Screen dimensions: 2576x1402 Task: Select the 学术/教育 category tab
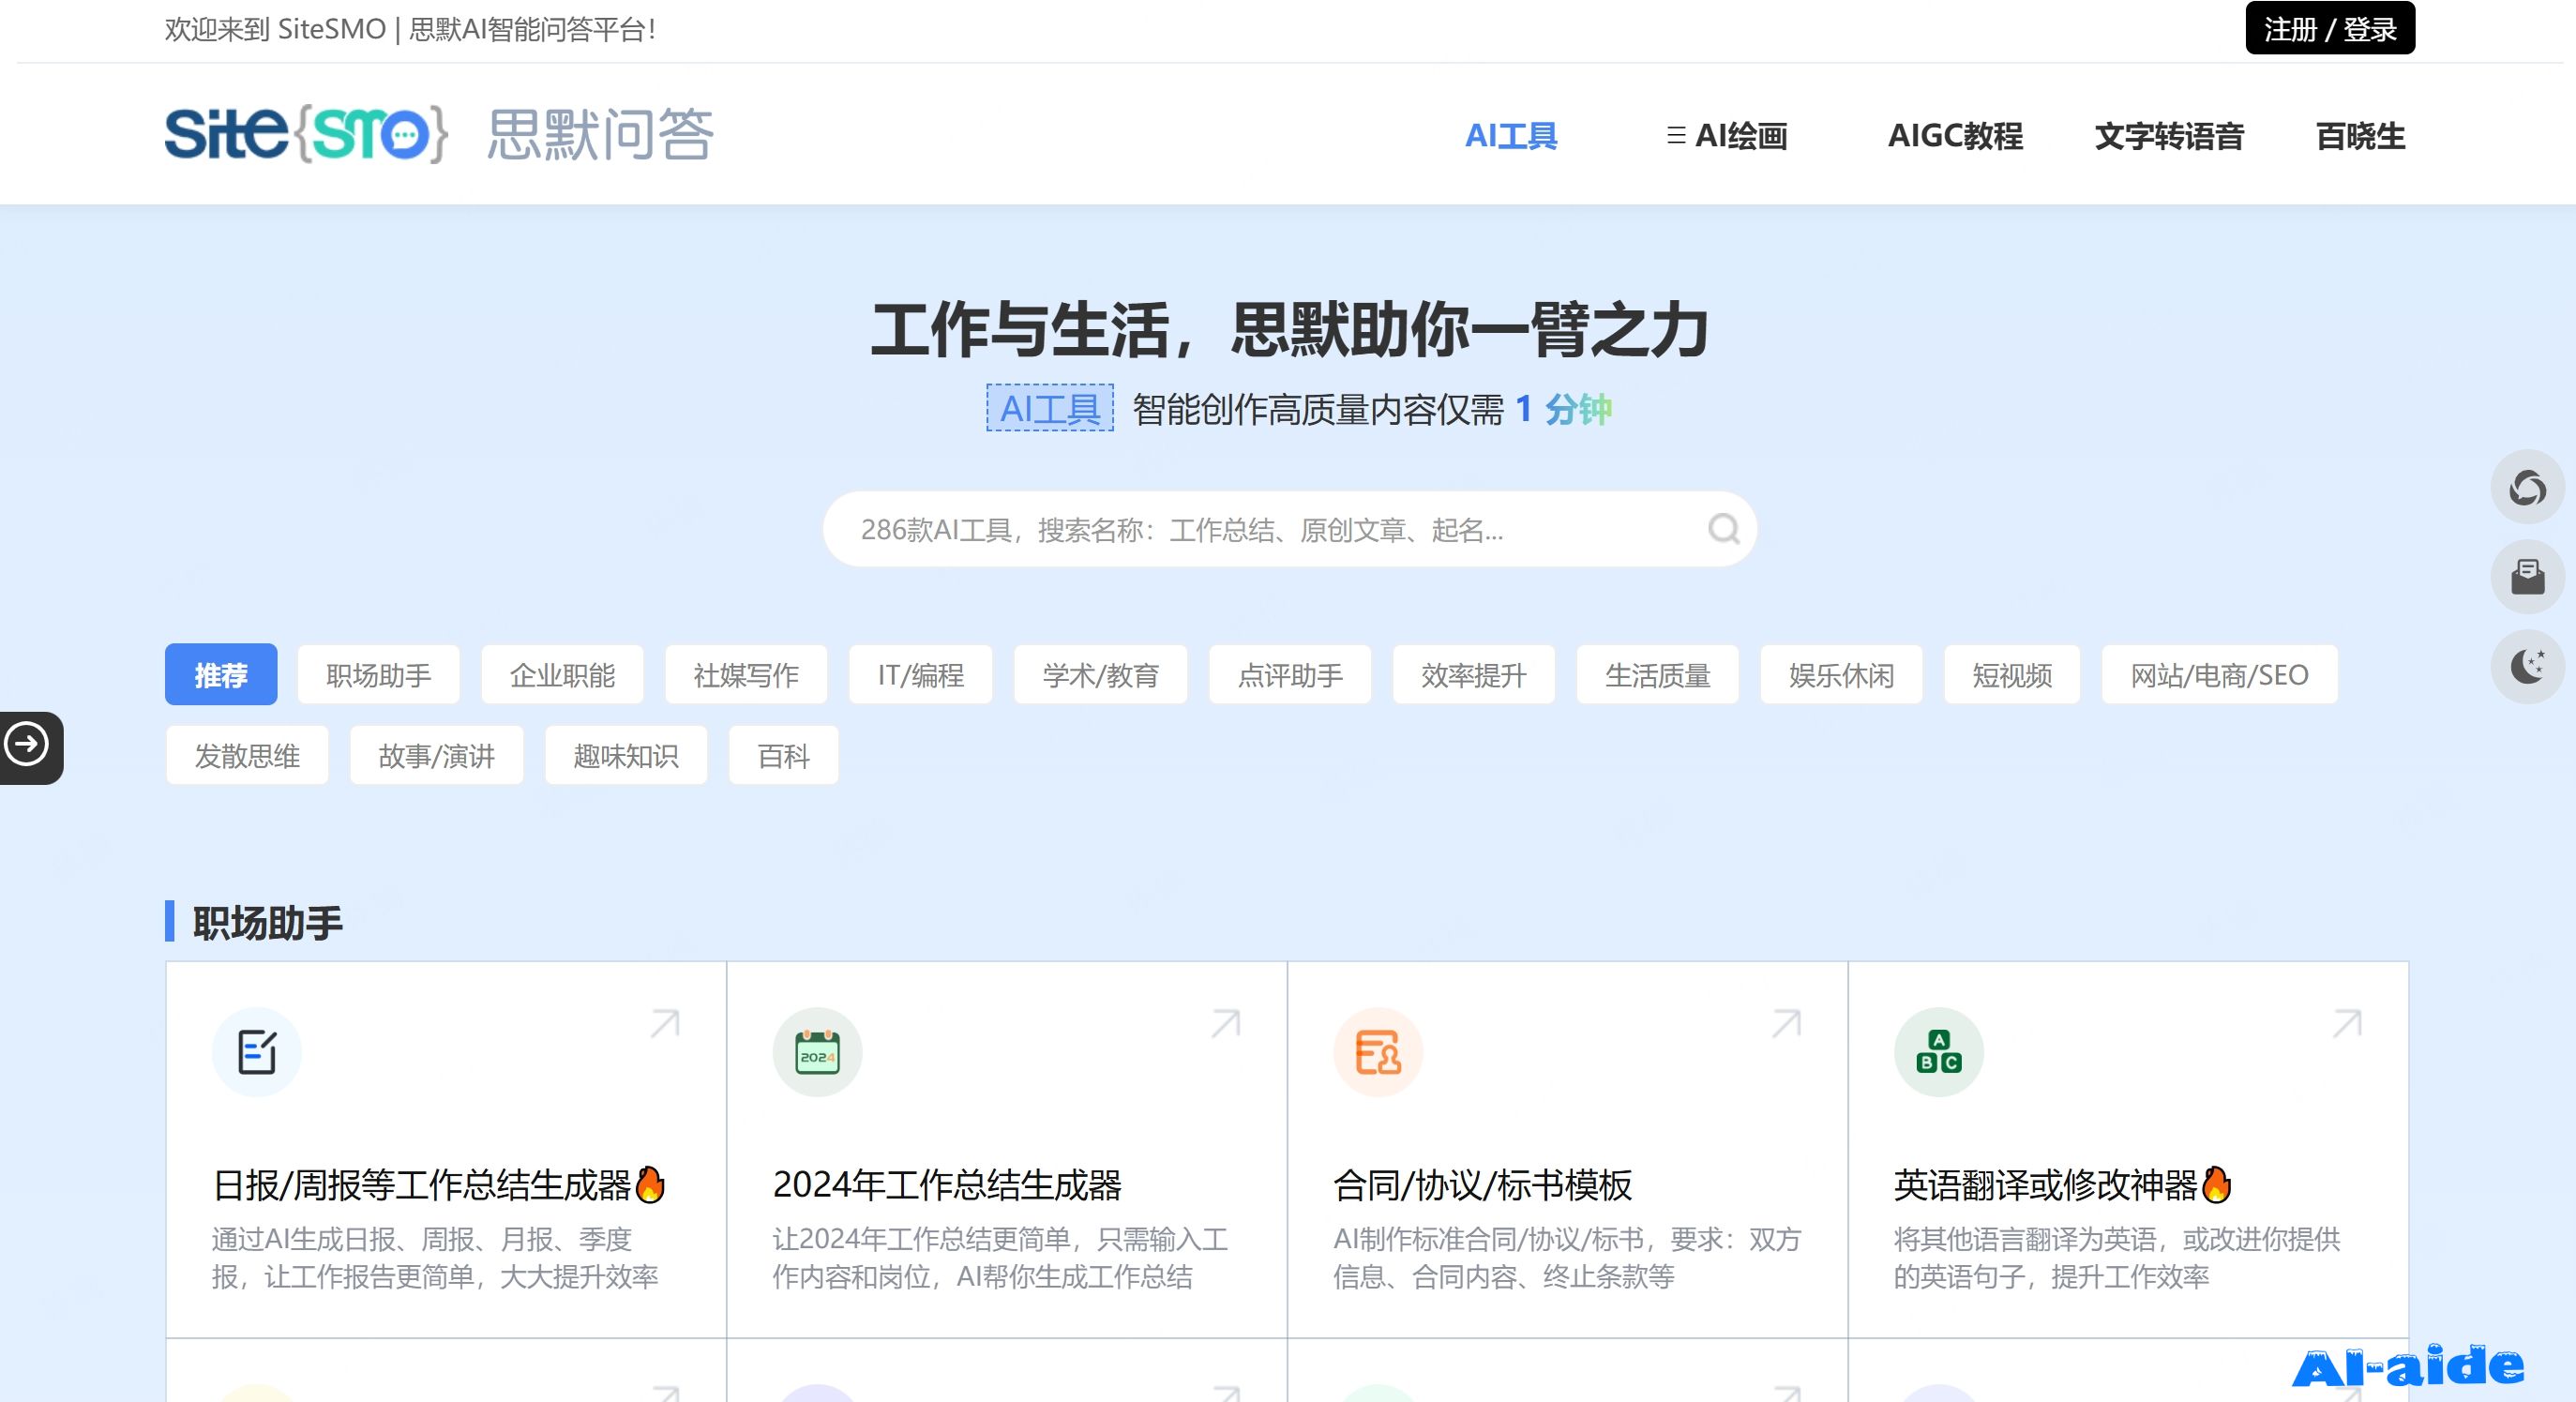click(x=1100, y=675)
